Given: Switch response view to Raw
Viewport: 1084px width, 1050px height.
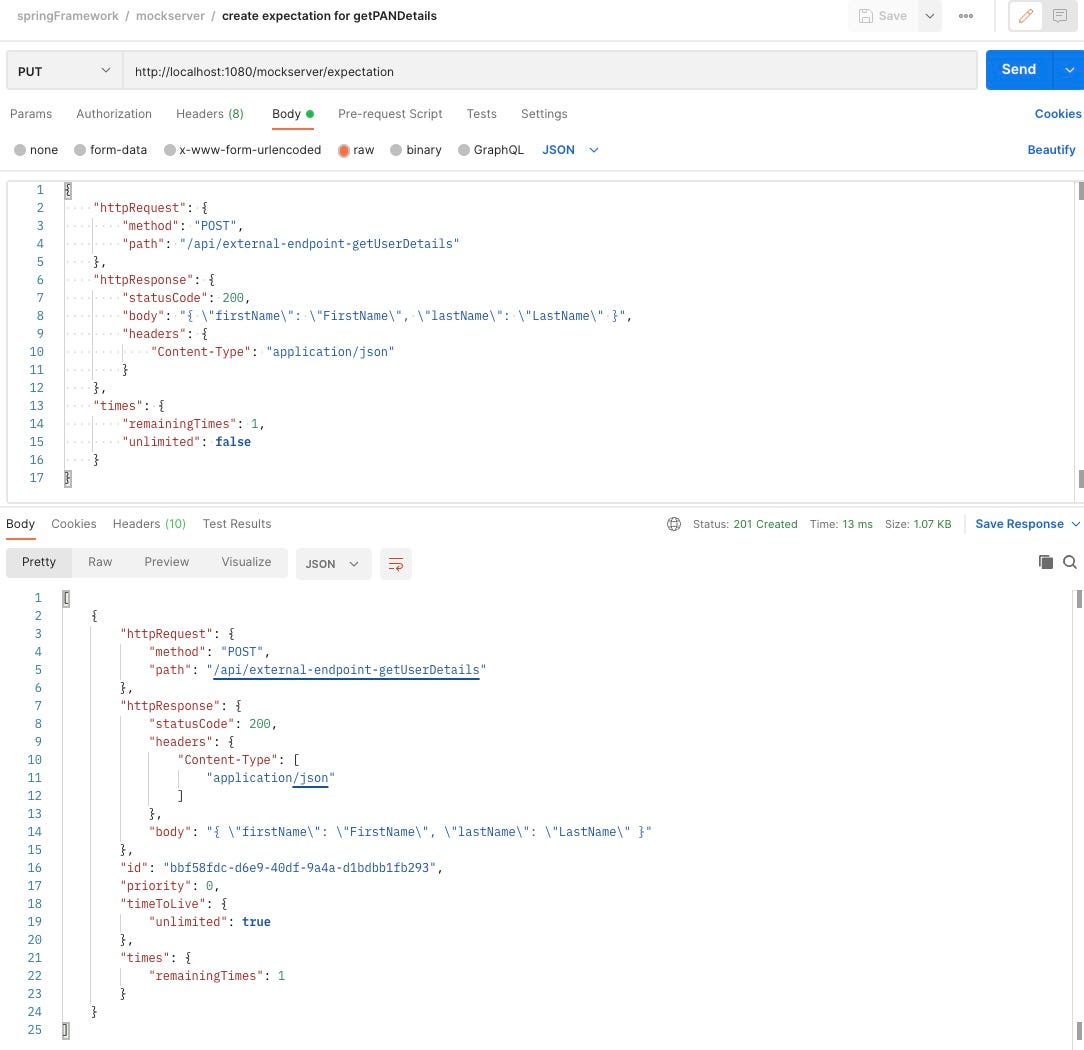Looking at the screenshot, I should [100, 562].
